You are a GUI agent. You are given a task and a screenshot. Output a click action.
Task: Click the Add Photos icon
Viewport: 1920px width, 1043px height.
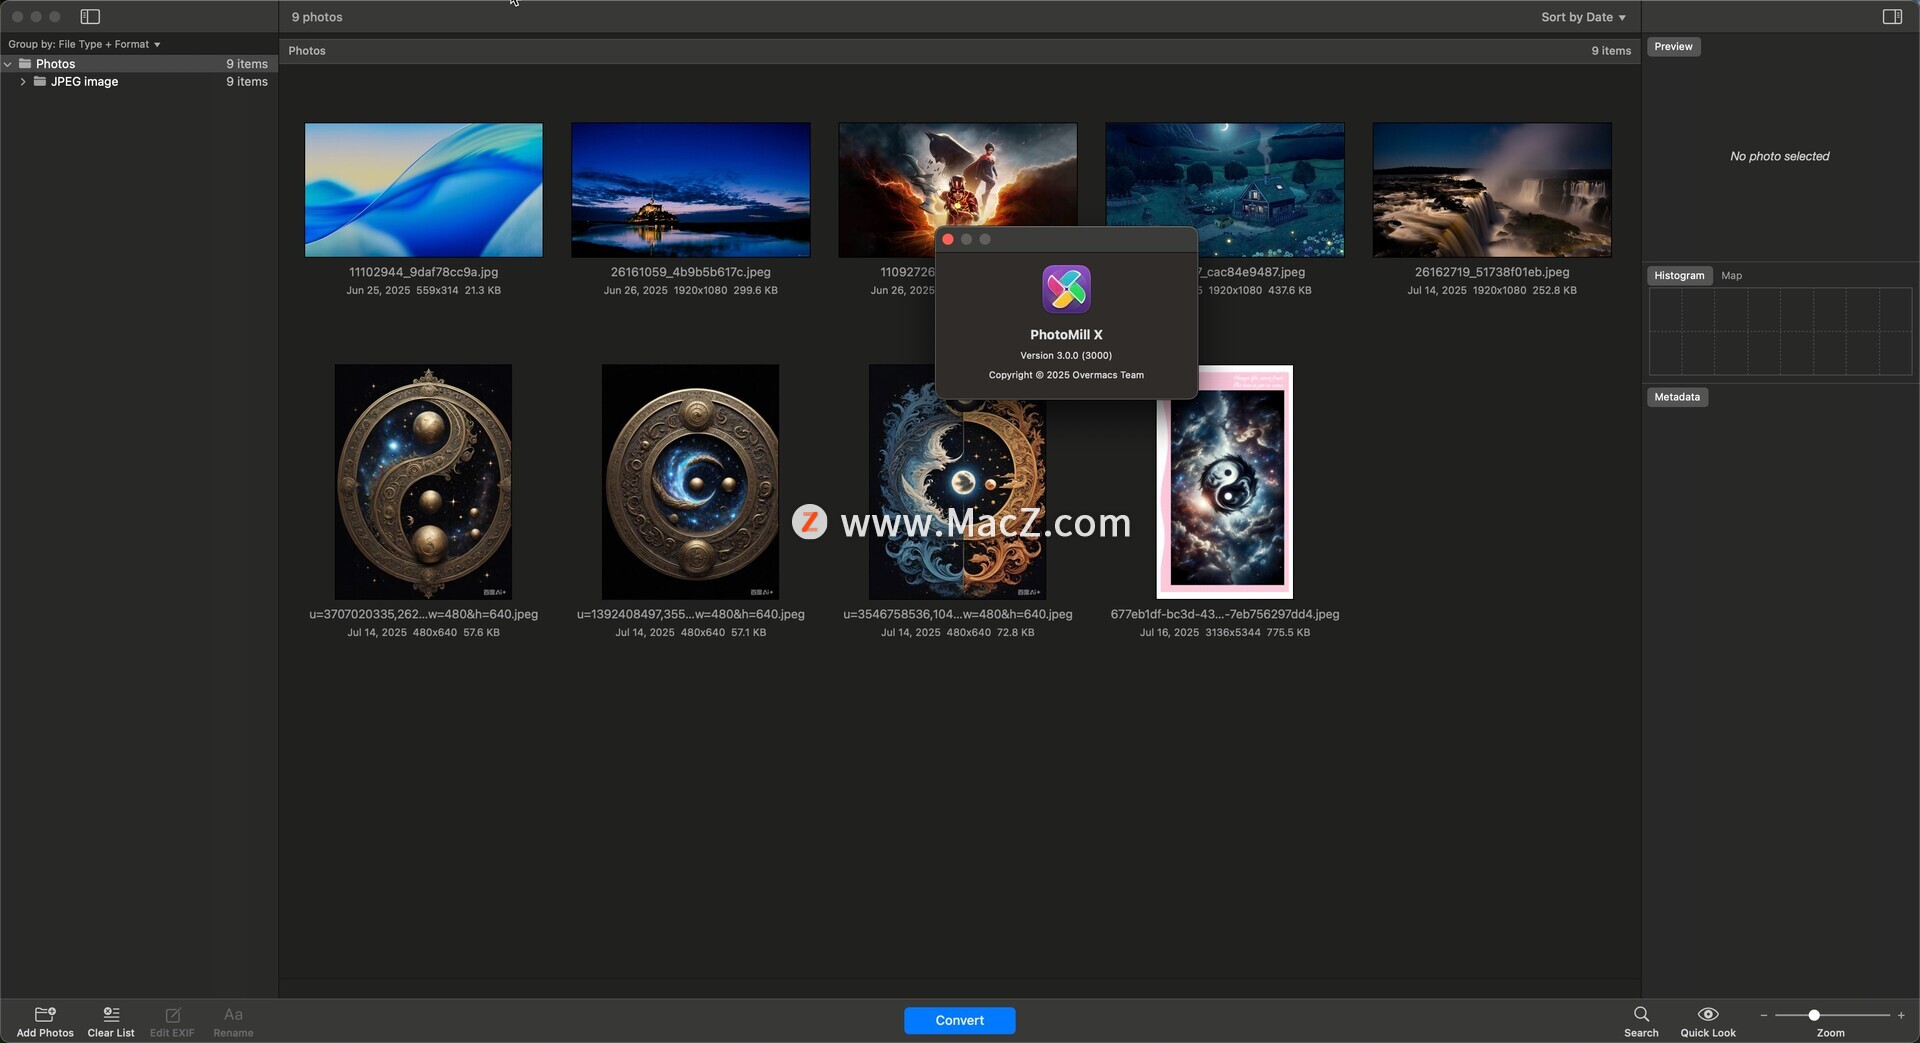pyautogui.click(x=45, y=1014)
